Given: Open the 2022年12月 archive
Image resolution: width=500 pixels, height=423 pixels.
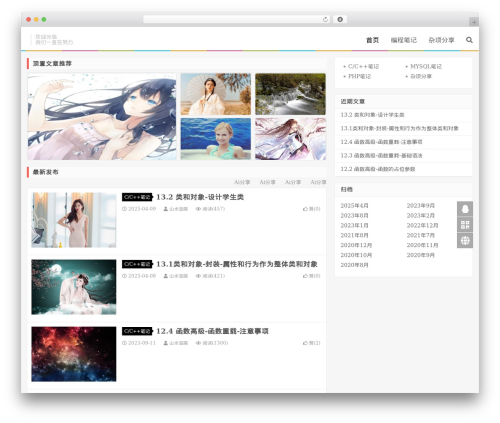Looking at the screenshot, I should point(422,226).
